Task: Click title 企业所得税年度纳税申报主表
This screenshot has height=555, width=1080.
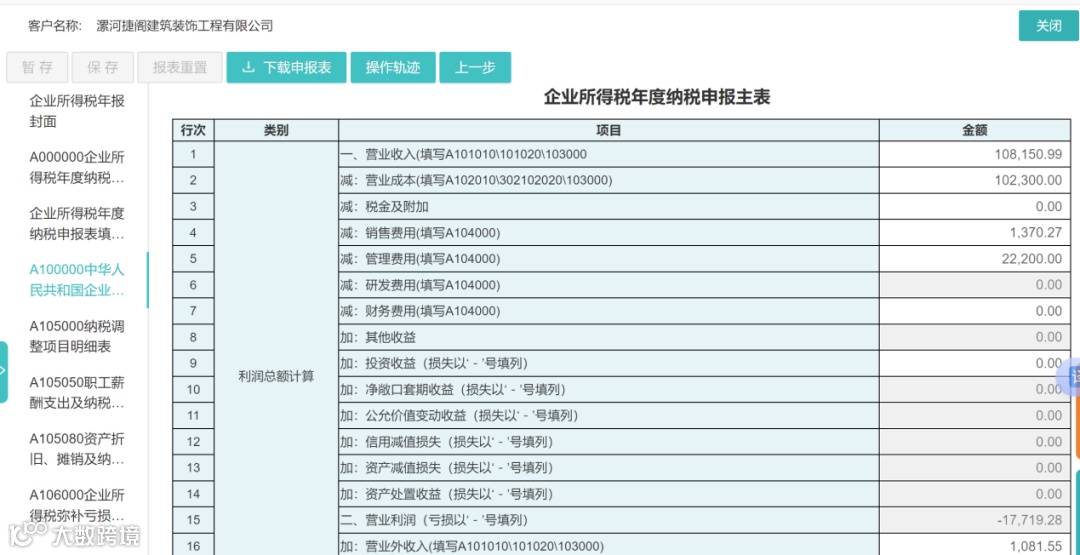Action: coord(656,98)
